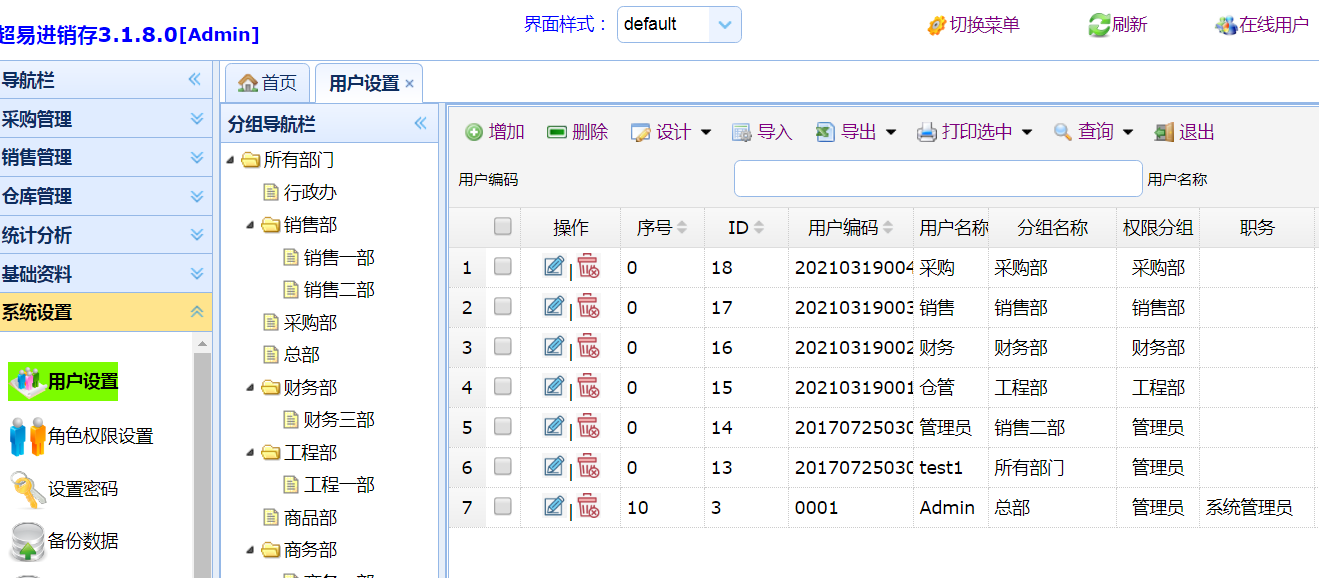Click the 用户编码 search input field
1319x578 pixels.
coord(937,179)
